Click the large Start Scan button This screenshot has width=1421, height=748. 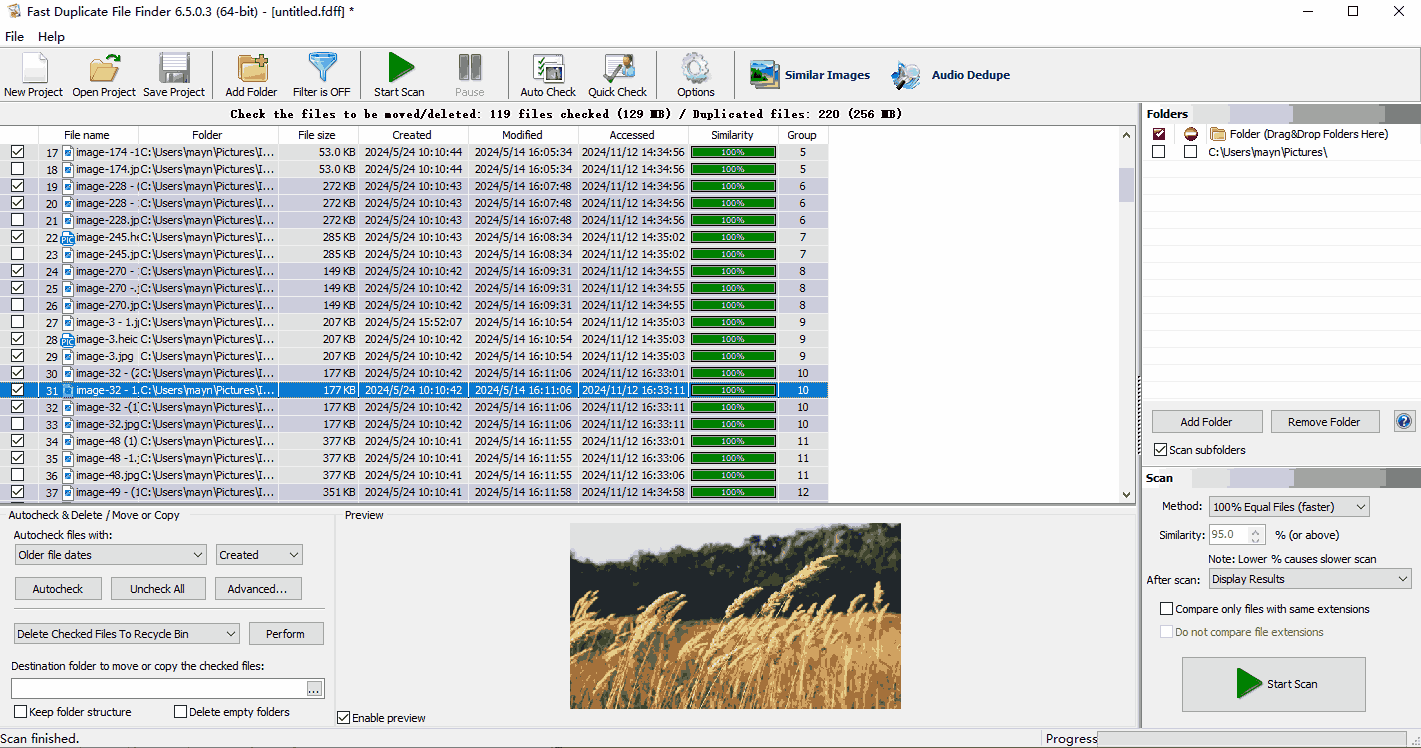point(1274,684)
